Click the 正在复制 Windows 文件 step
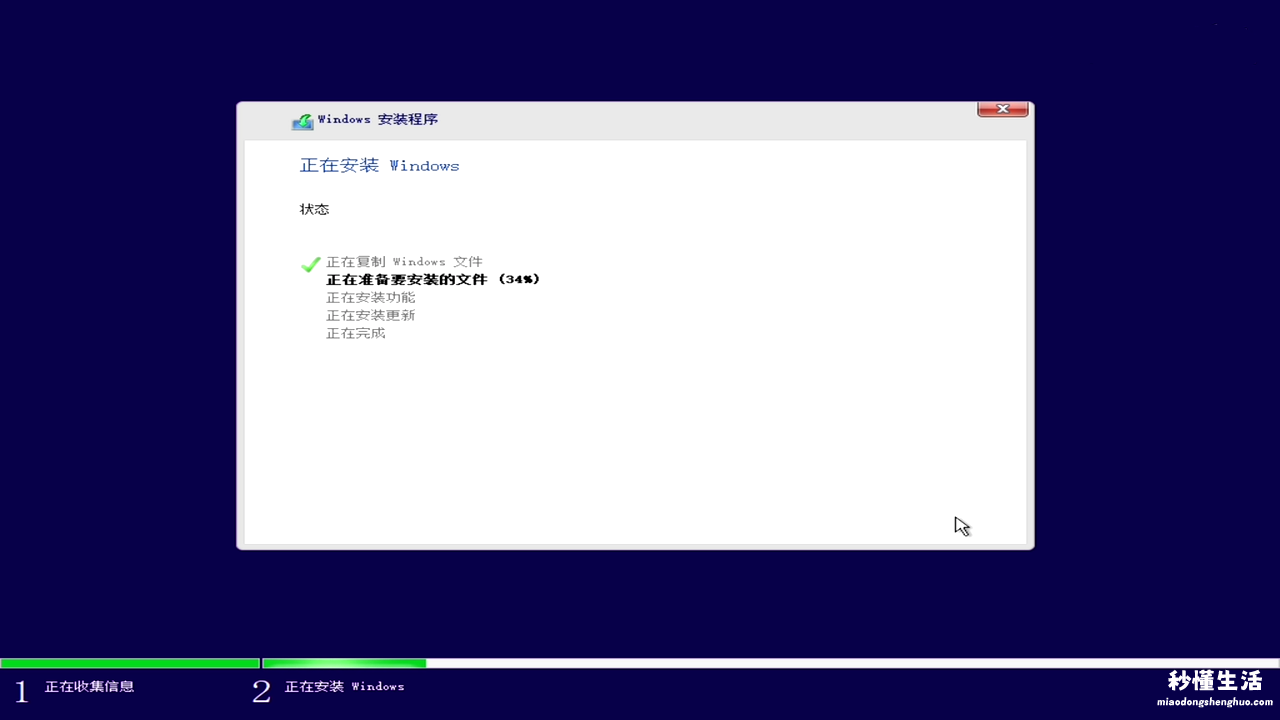1280x720 pixels. pos(404,262)
